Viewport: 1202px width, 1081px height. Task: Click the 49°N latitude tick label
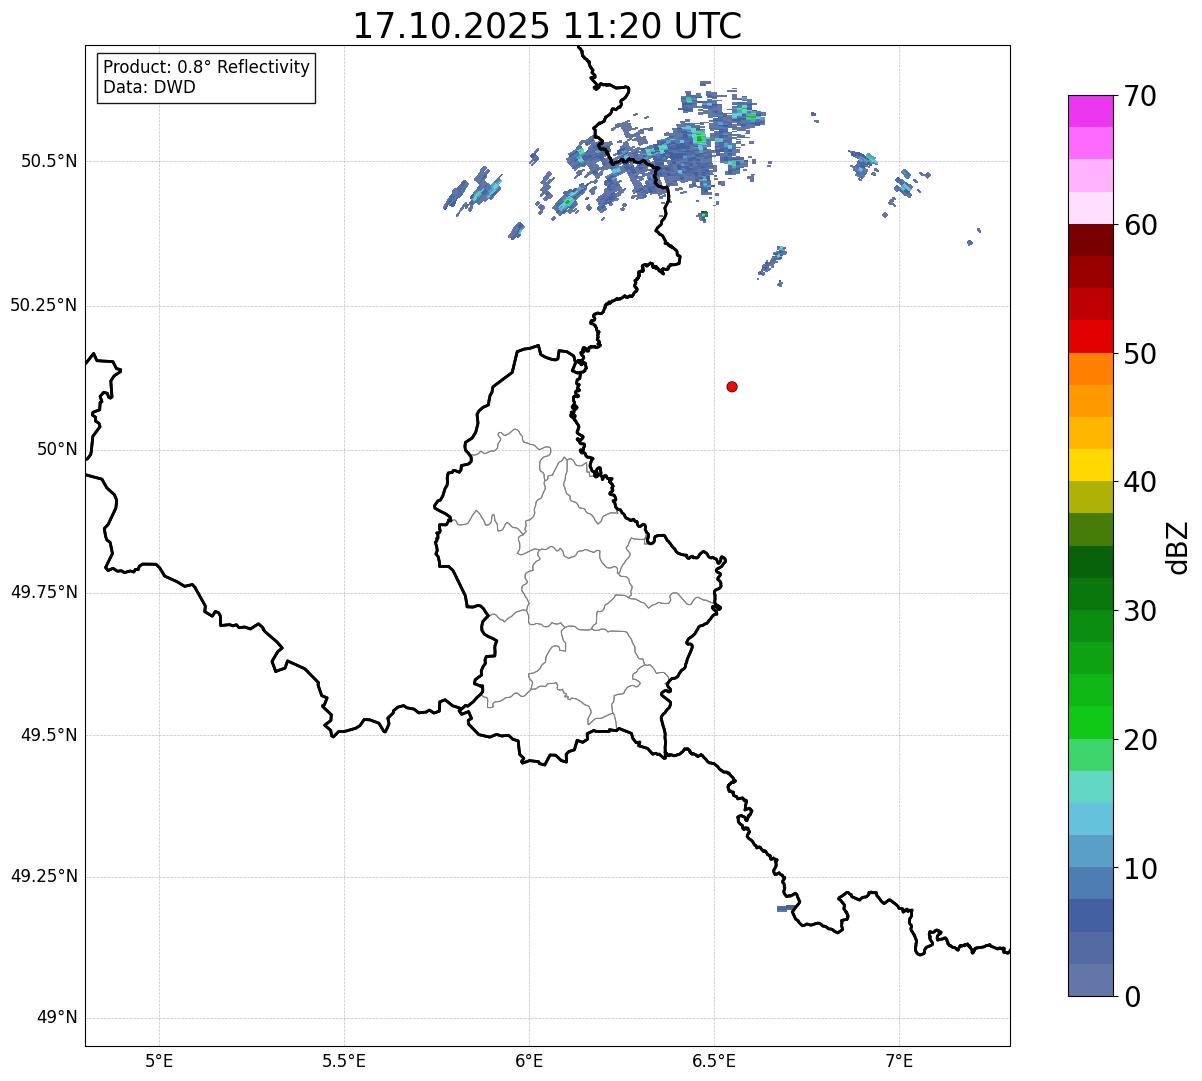pos(57,1018)
